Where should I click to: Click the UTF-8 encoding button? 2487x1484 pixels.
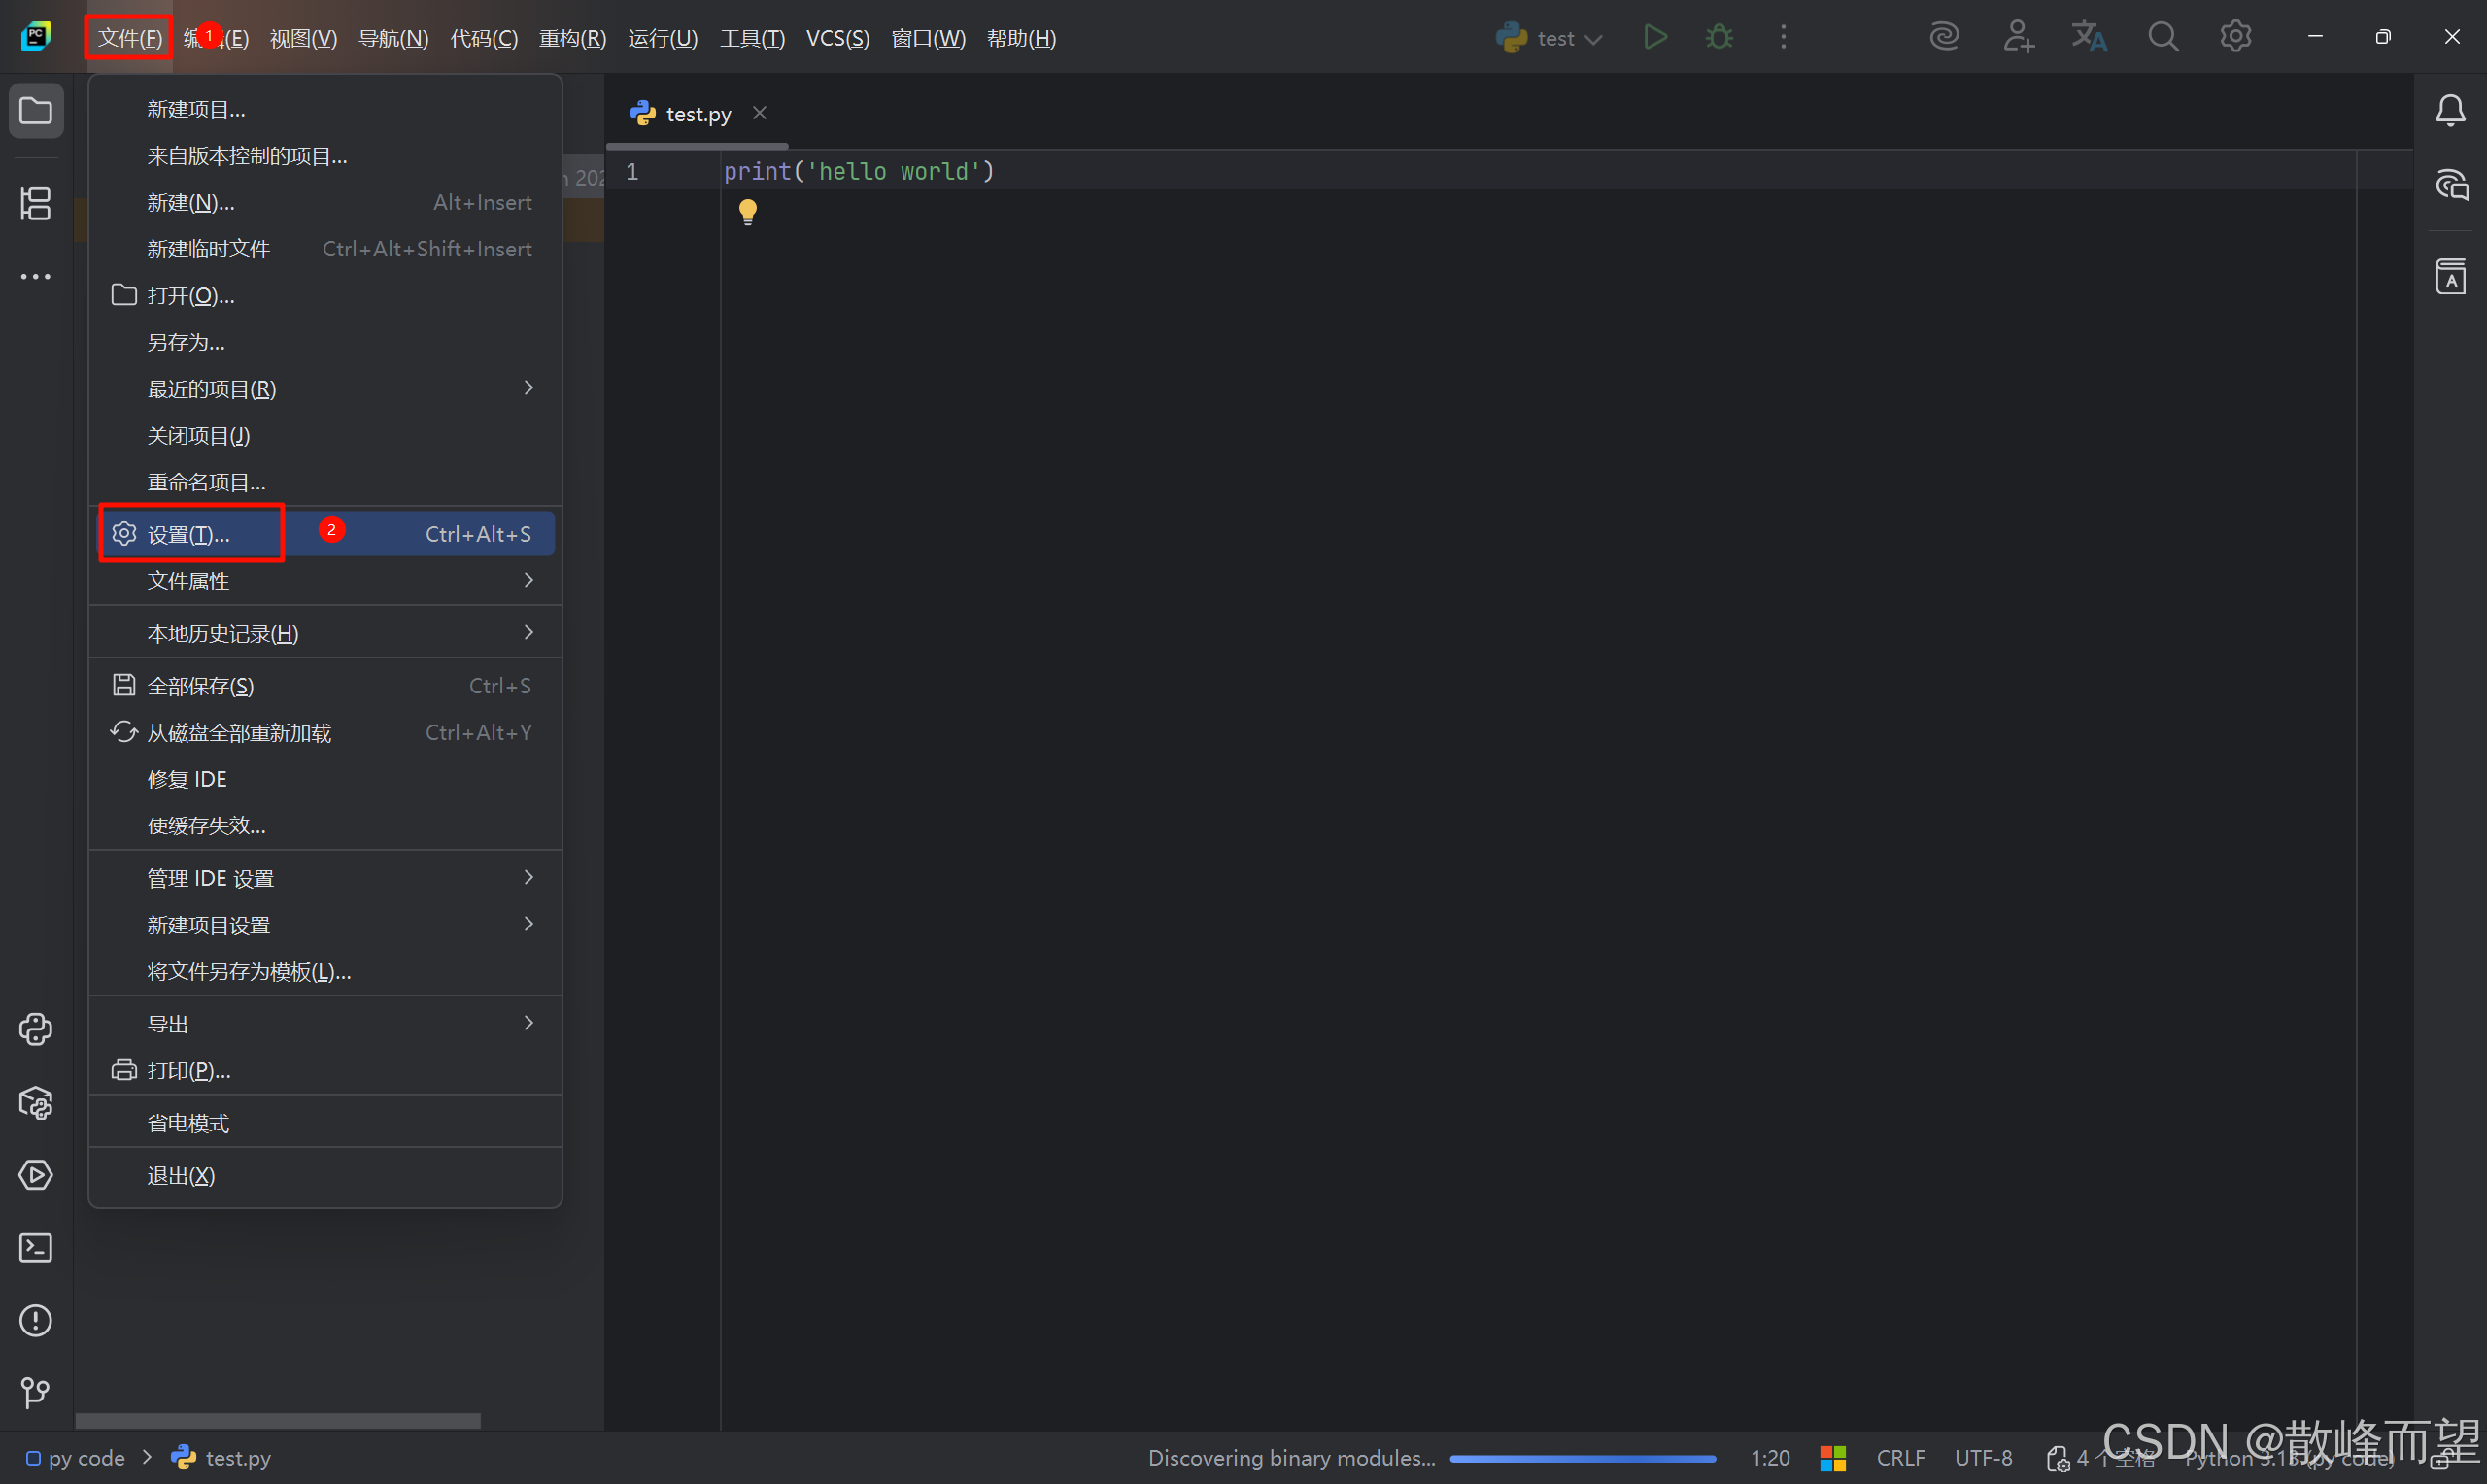(1983, 1458)
